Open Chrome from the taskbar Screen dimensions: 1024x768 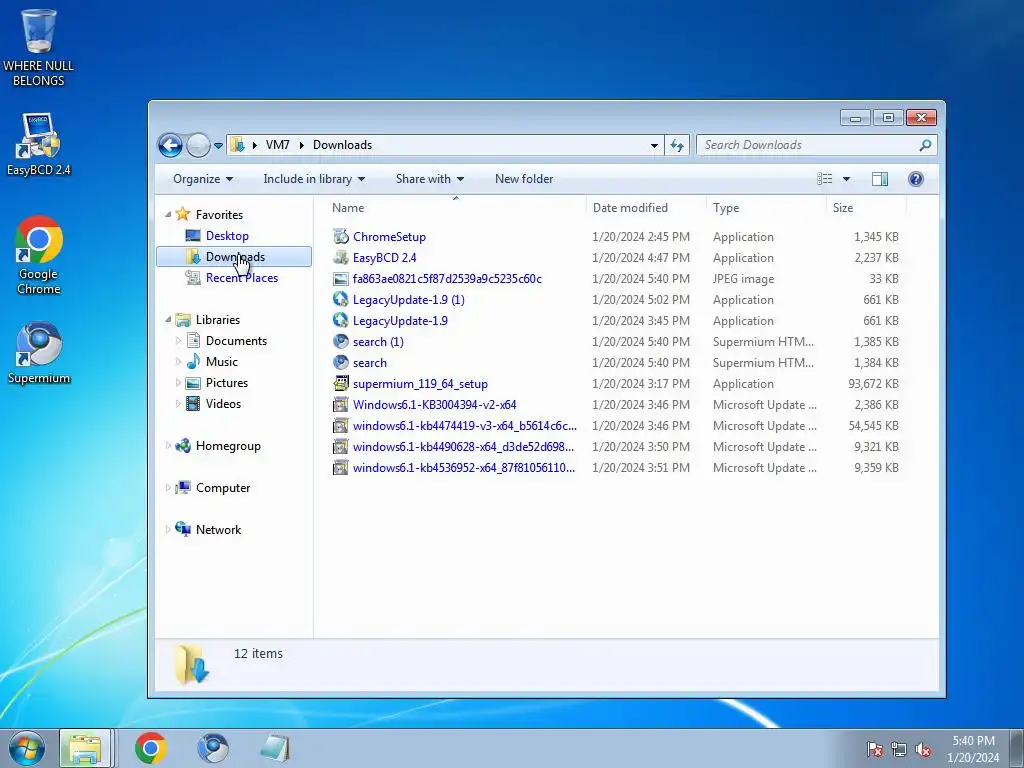pyautogui.click(x=151, y=748)
